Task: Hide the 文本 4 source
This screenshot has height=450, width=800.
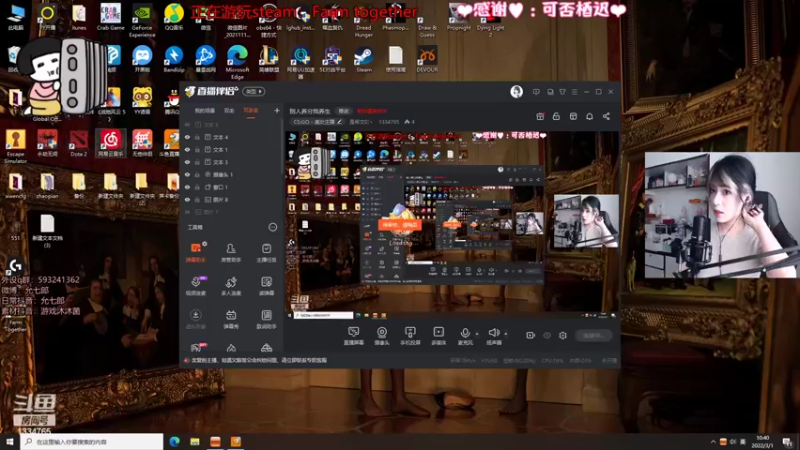Action: pyautogui.click(x=187, y=137)
